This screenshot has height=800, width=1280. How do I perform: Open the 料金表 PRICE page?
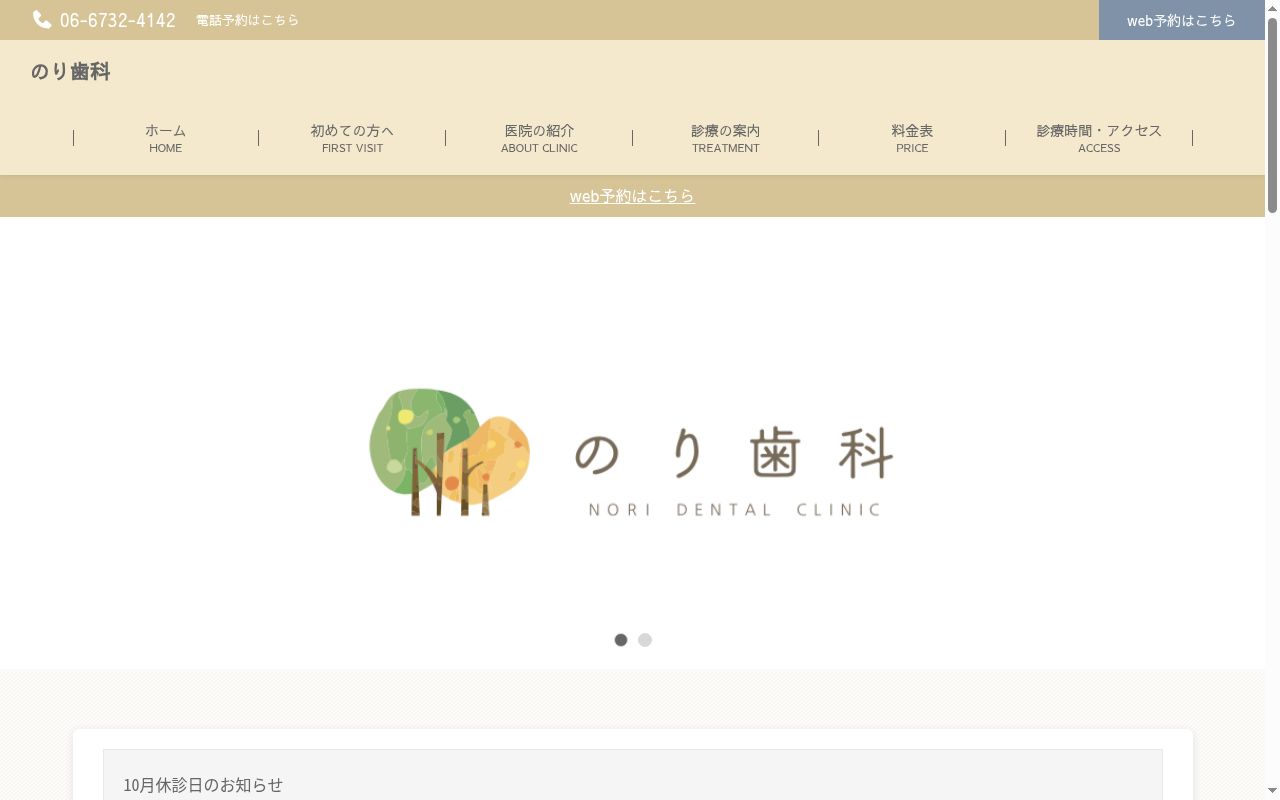[x=912, y=138]
